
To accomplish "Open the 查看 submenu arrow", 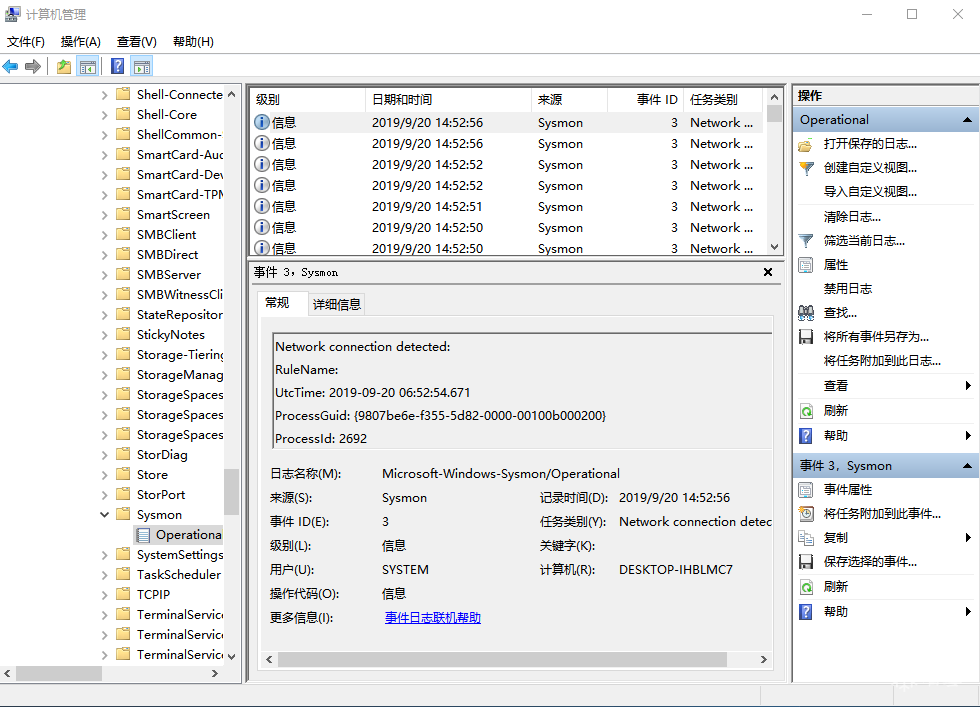I will click(x=968, y=386).
